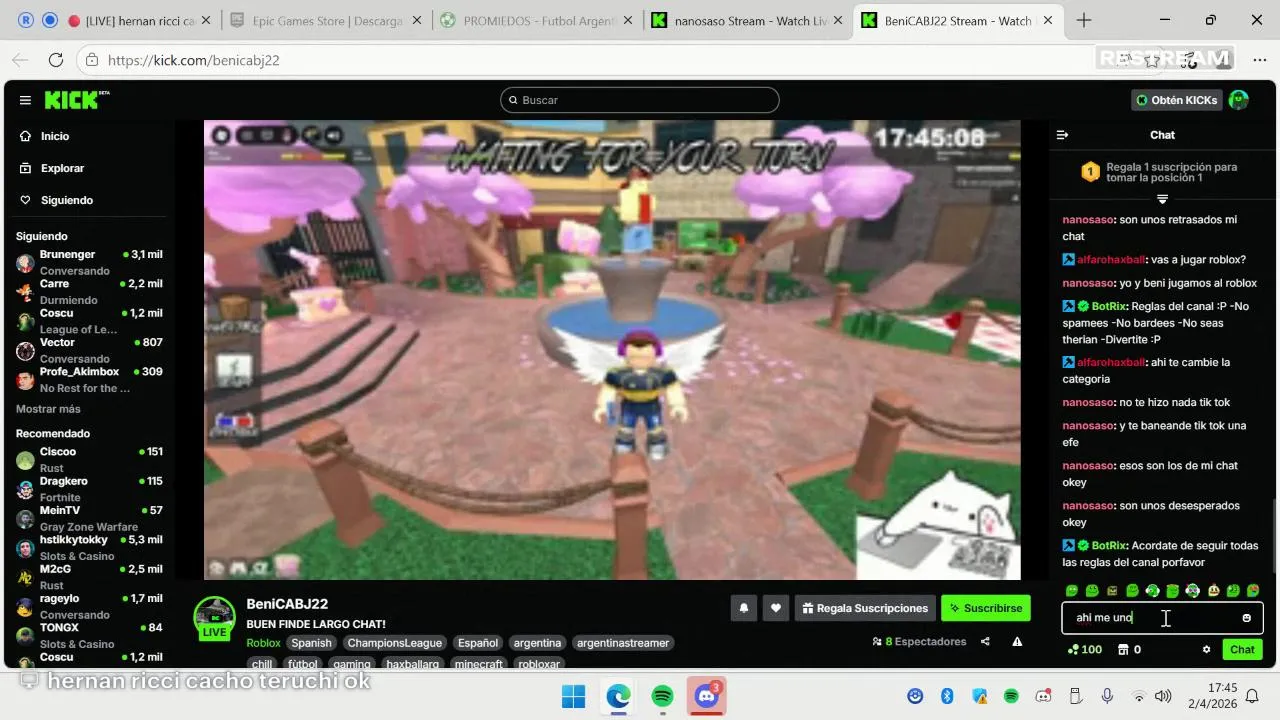Image resolution: width=1280 pixels, height=720 pixels.
Task: Open the emoji picker in chat input
Action: [1246, 618]
